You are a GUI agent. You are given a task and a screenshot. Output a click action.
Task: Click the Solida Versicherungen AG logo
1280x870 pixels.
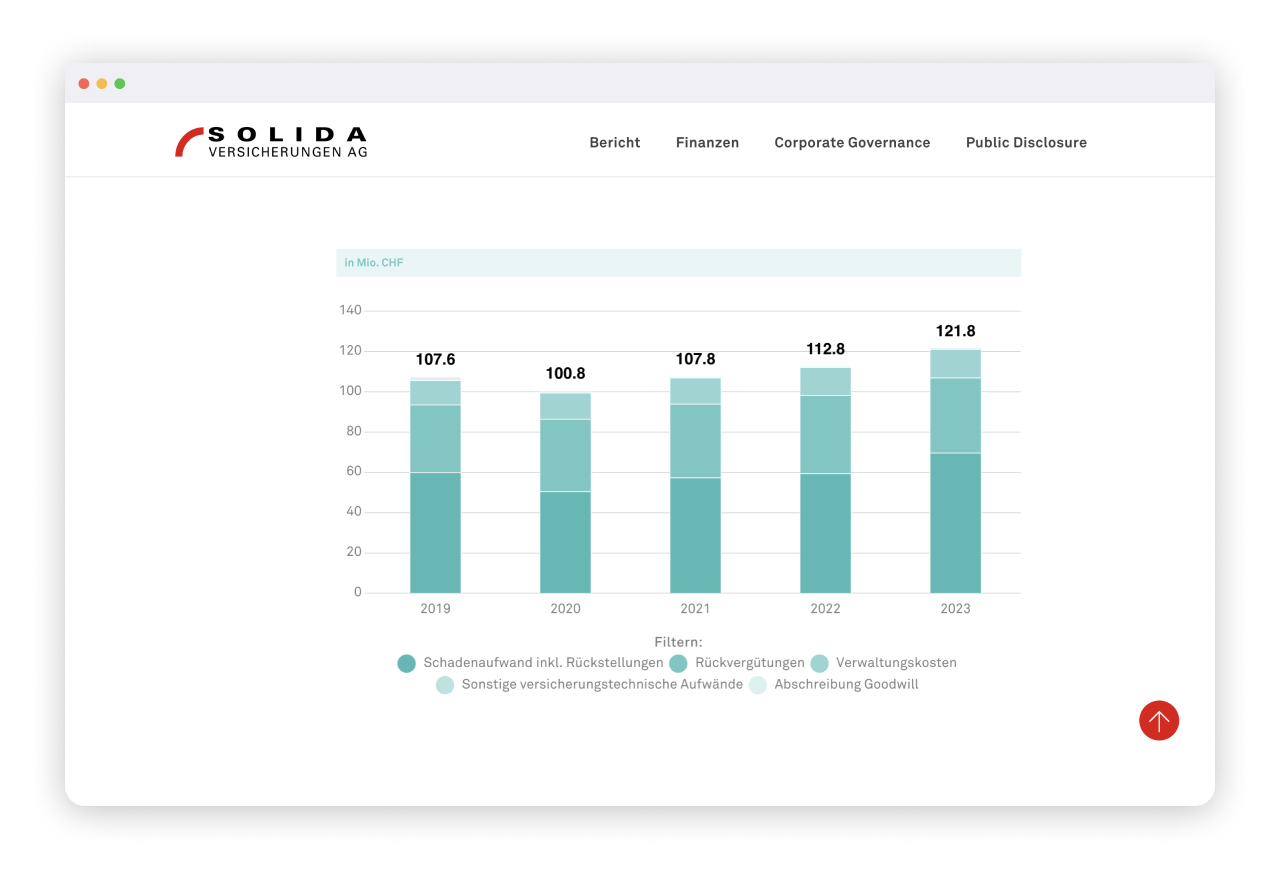(x=271, y=142)
